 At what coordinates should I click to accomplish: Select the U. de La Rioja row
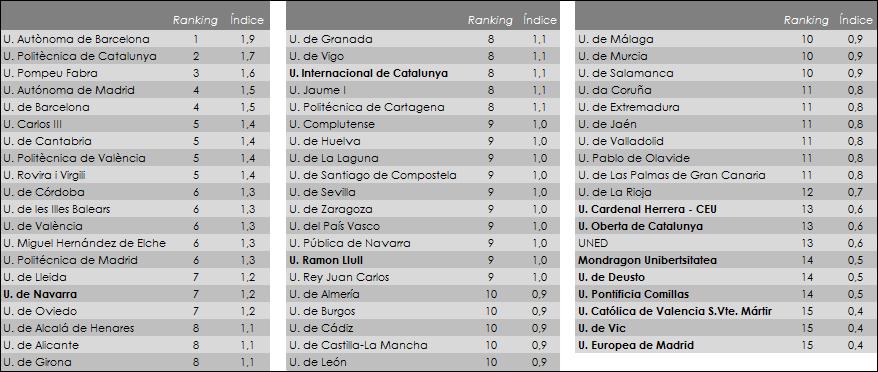coord(726,192)
